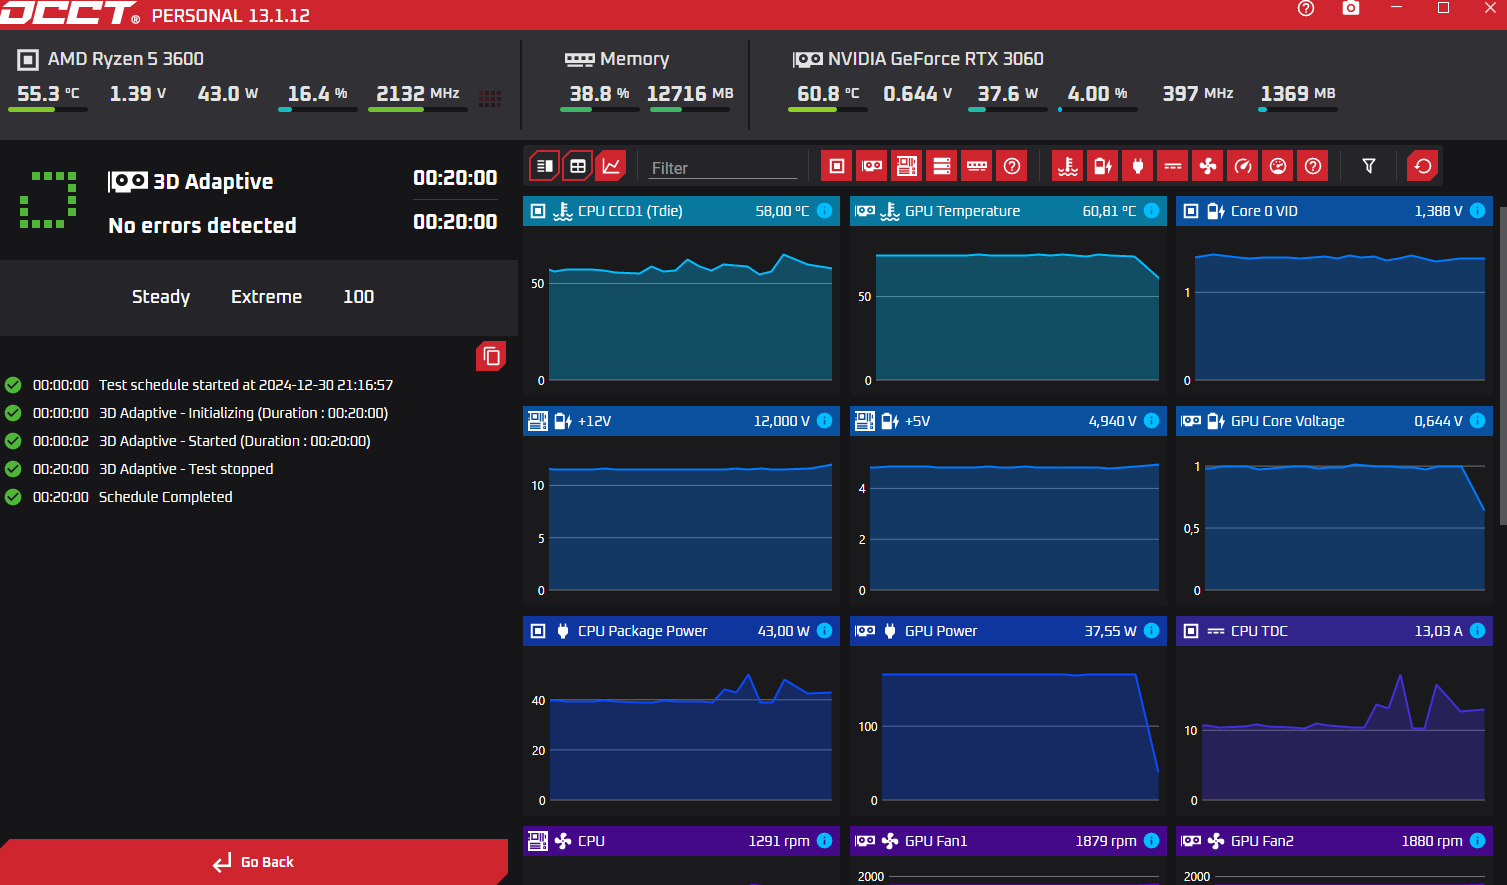Show info for Core 0 VID graph
The image size is (1507, 885).
tap(1477, 211)
